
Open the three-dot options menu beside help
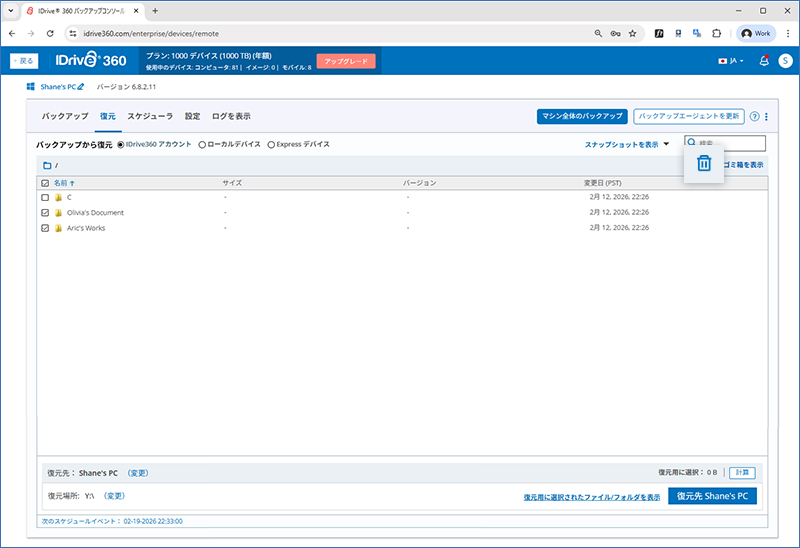[x=766, y=116]
